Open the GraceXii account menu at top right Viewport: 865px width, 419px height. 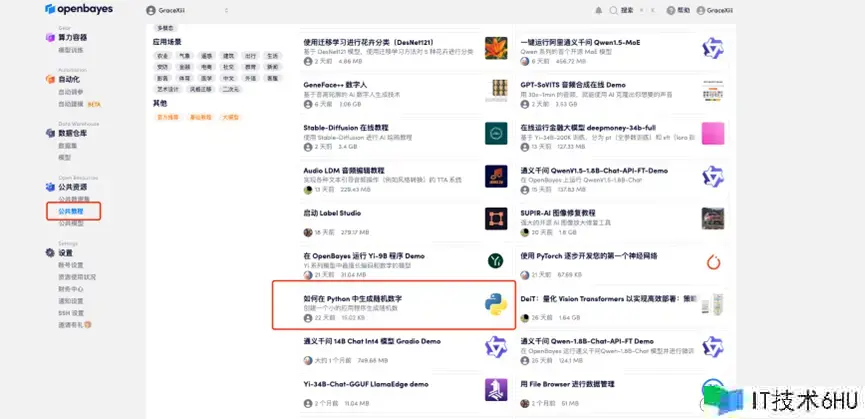tap(716, 10)
